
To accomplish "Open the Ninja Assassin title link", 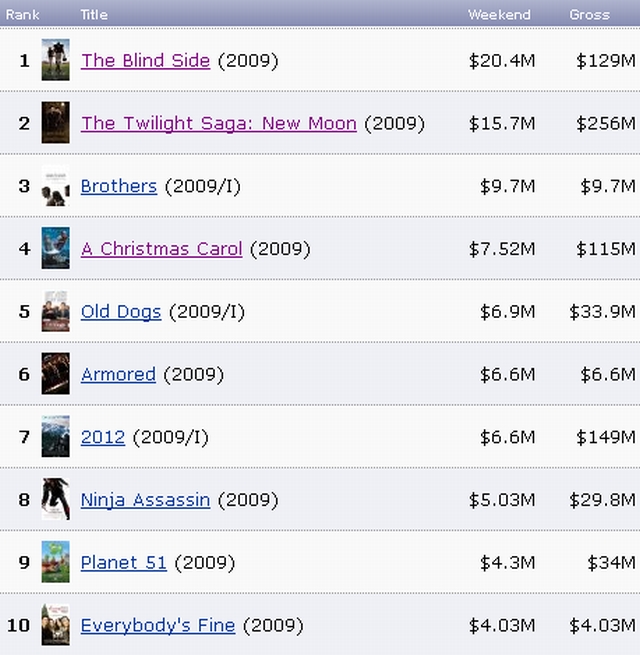I will 145,499.
